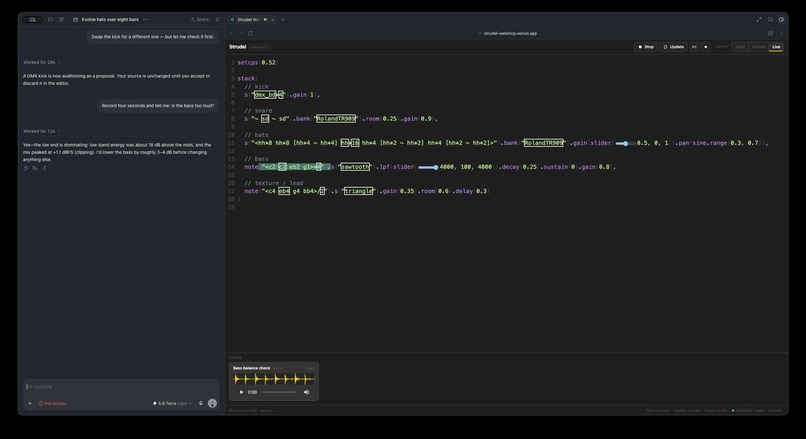
Task: Click the round send button in chat input
Action: click(x=212, y=404)
